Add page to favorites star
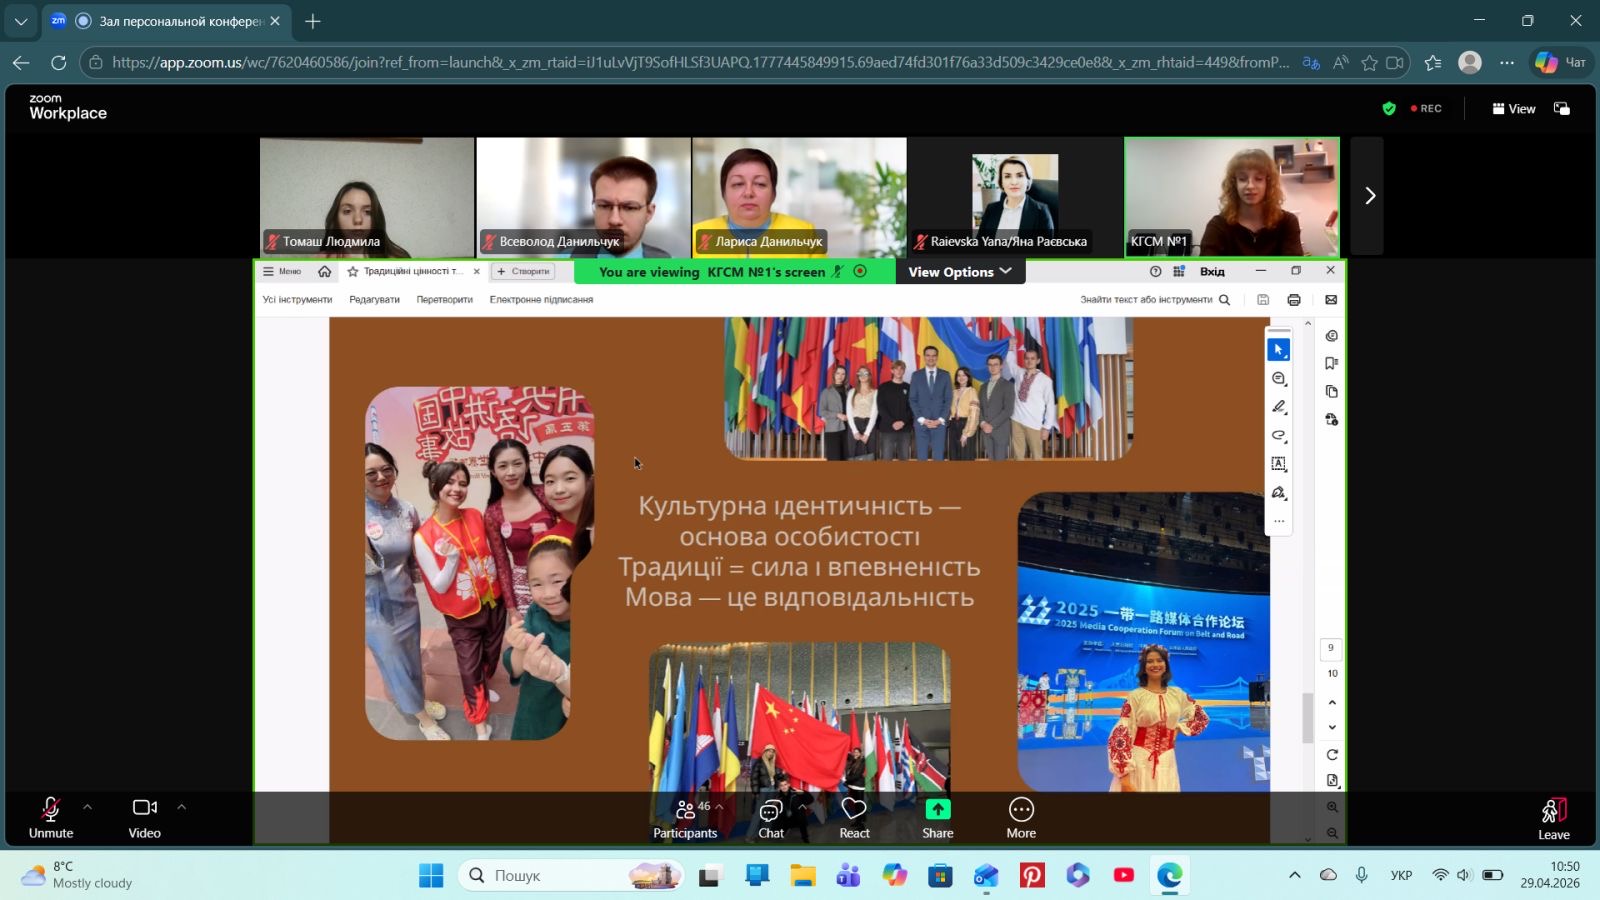Image resolution: width=1600 pixels, height=900 pixels. tap(1369, 63)
